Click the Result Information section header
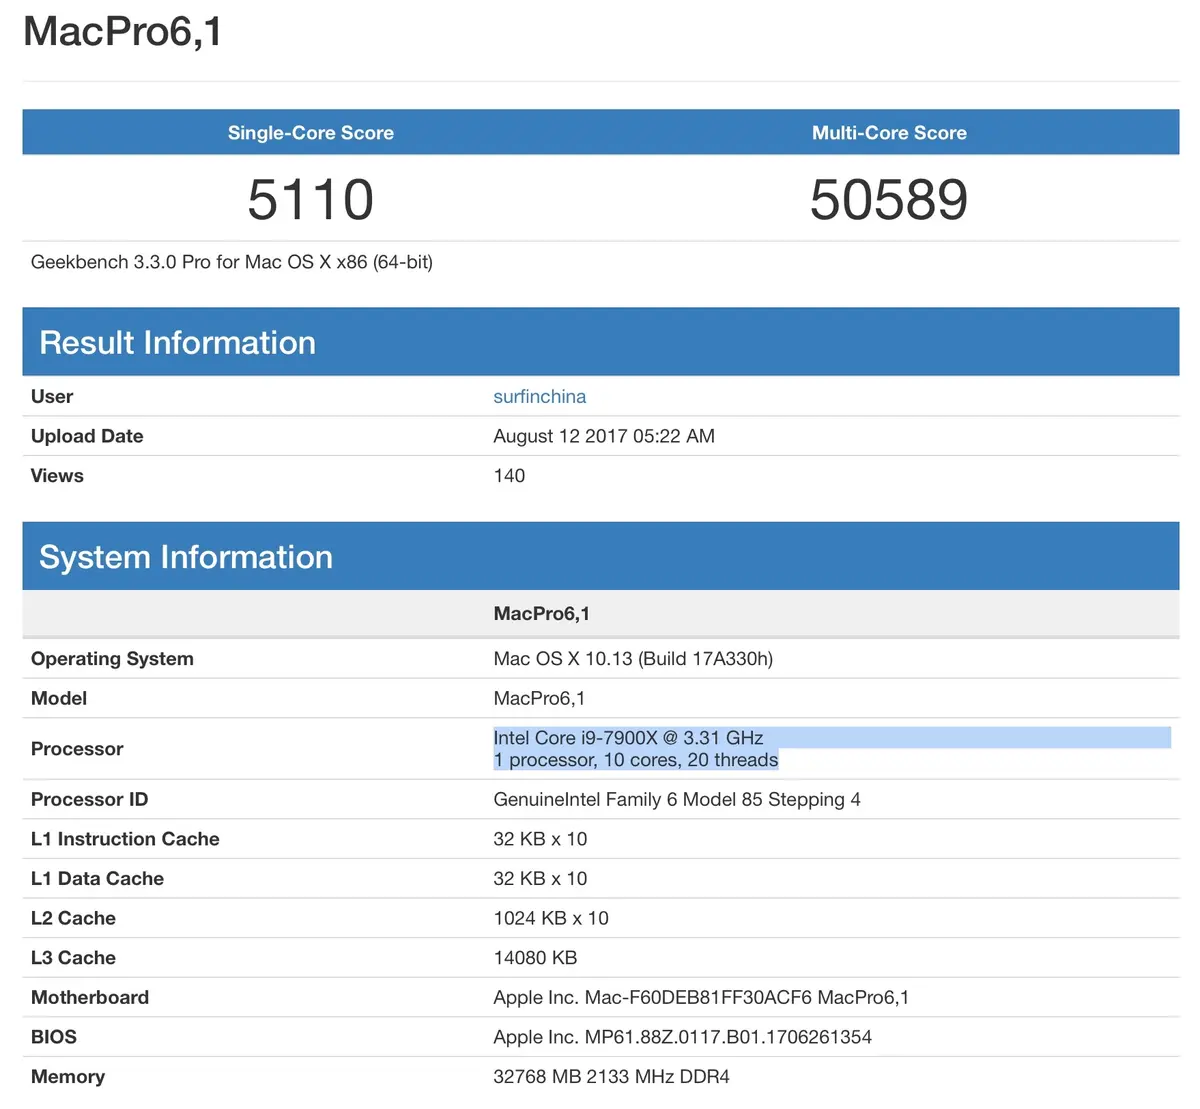 pyautogui.click(x=177, y=342)
